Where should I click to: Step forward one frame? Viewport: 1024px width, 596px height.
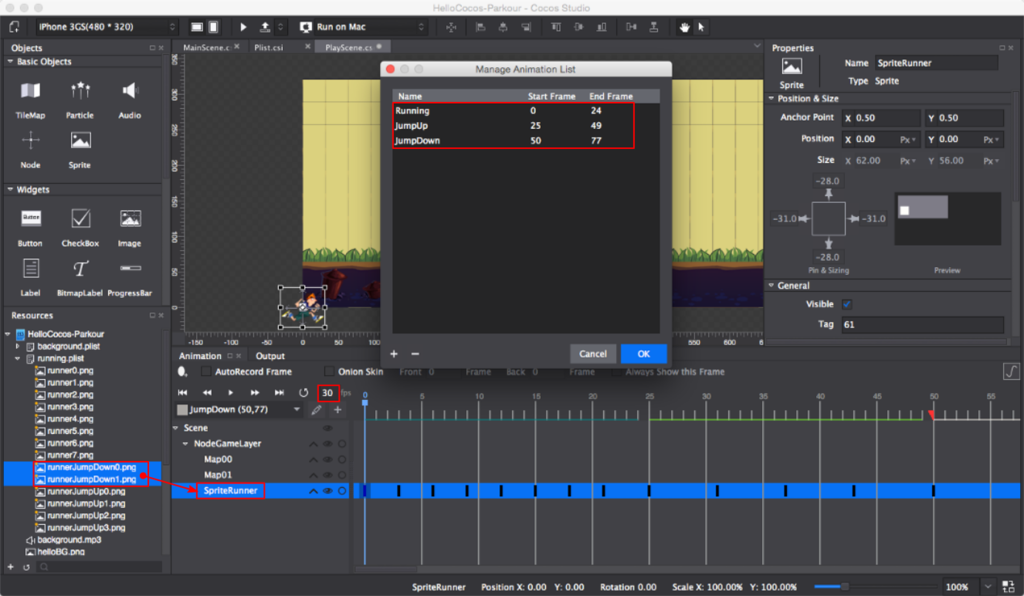[x=255, y=392]
